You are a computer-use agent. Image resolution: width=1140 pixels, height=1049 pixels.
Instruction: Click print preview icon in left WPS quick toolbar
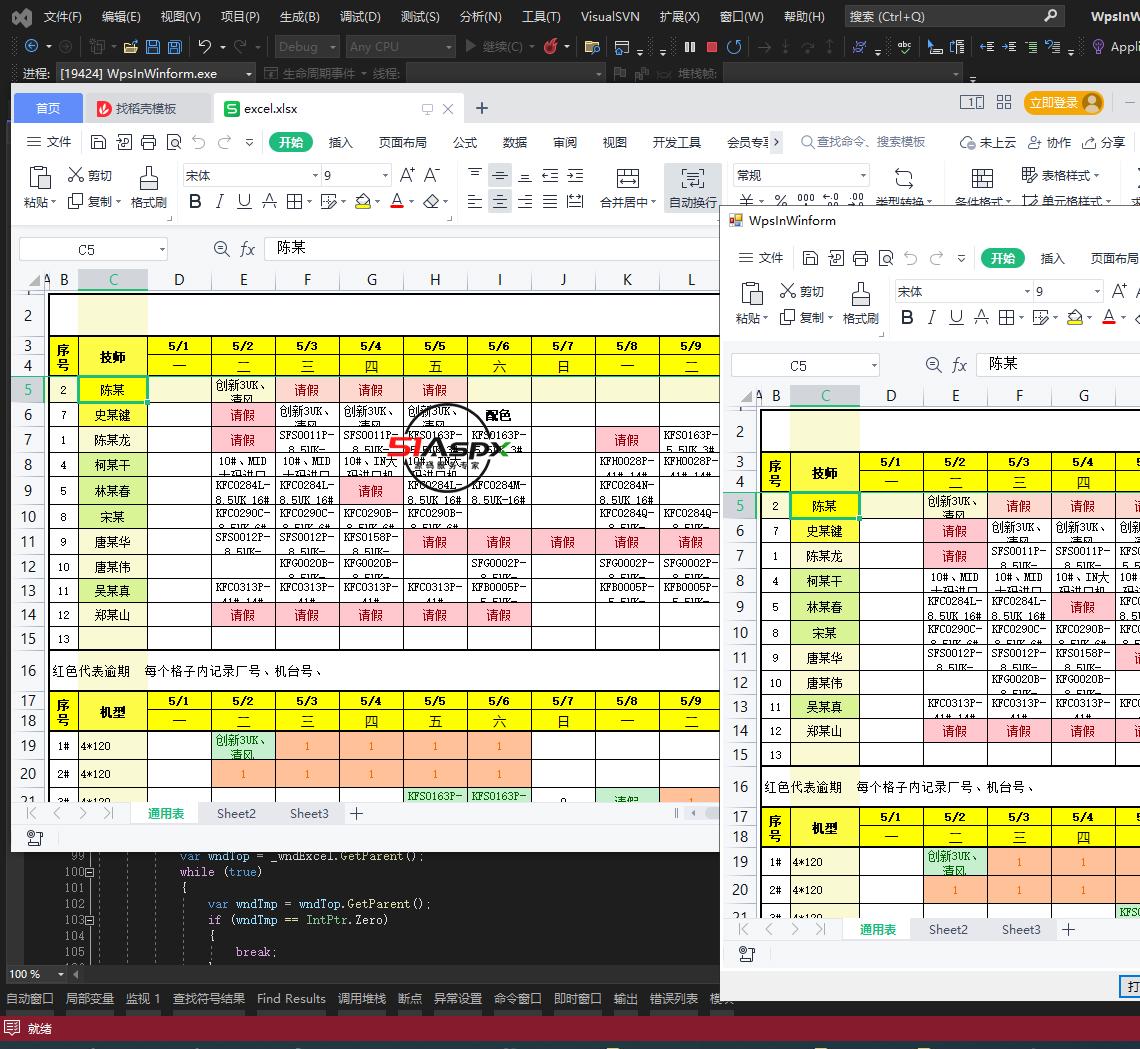174,142
